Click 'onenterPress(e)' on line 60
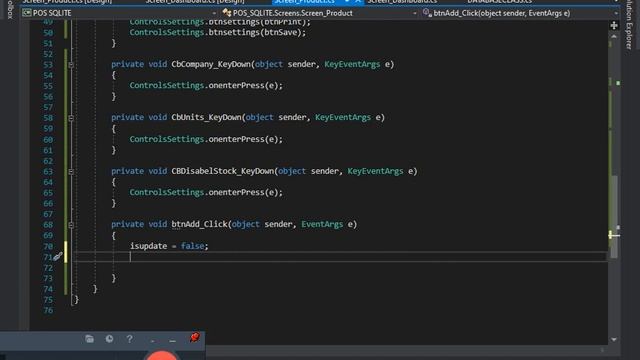The image size is (640, 360). [x=243, y=139]
